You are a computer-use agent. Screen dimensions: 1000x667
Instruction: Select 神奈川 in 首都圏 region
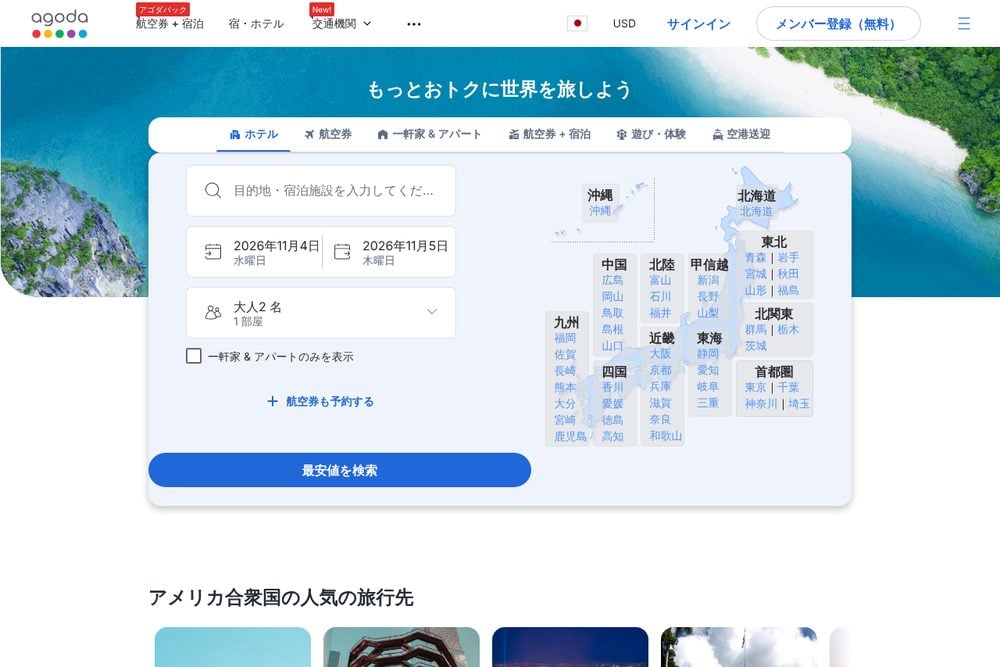click(x=761, y=404)
